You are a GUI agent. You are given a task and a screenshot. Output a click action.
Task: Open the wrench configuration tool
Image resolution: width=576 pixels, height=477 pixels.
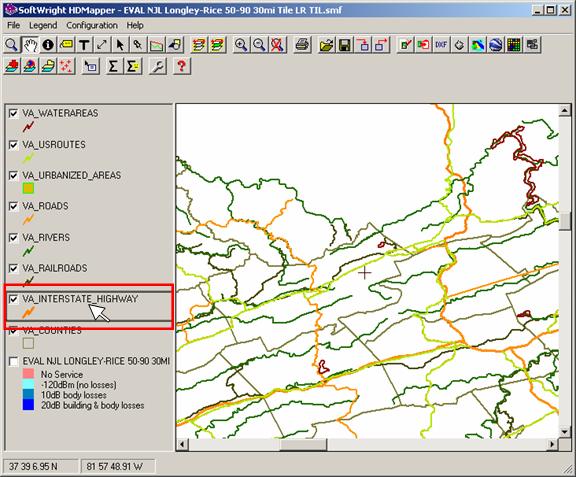(158, 66)
